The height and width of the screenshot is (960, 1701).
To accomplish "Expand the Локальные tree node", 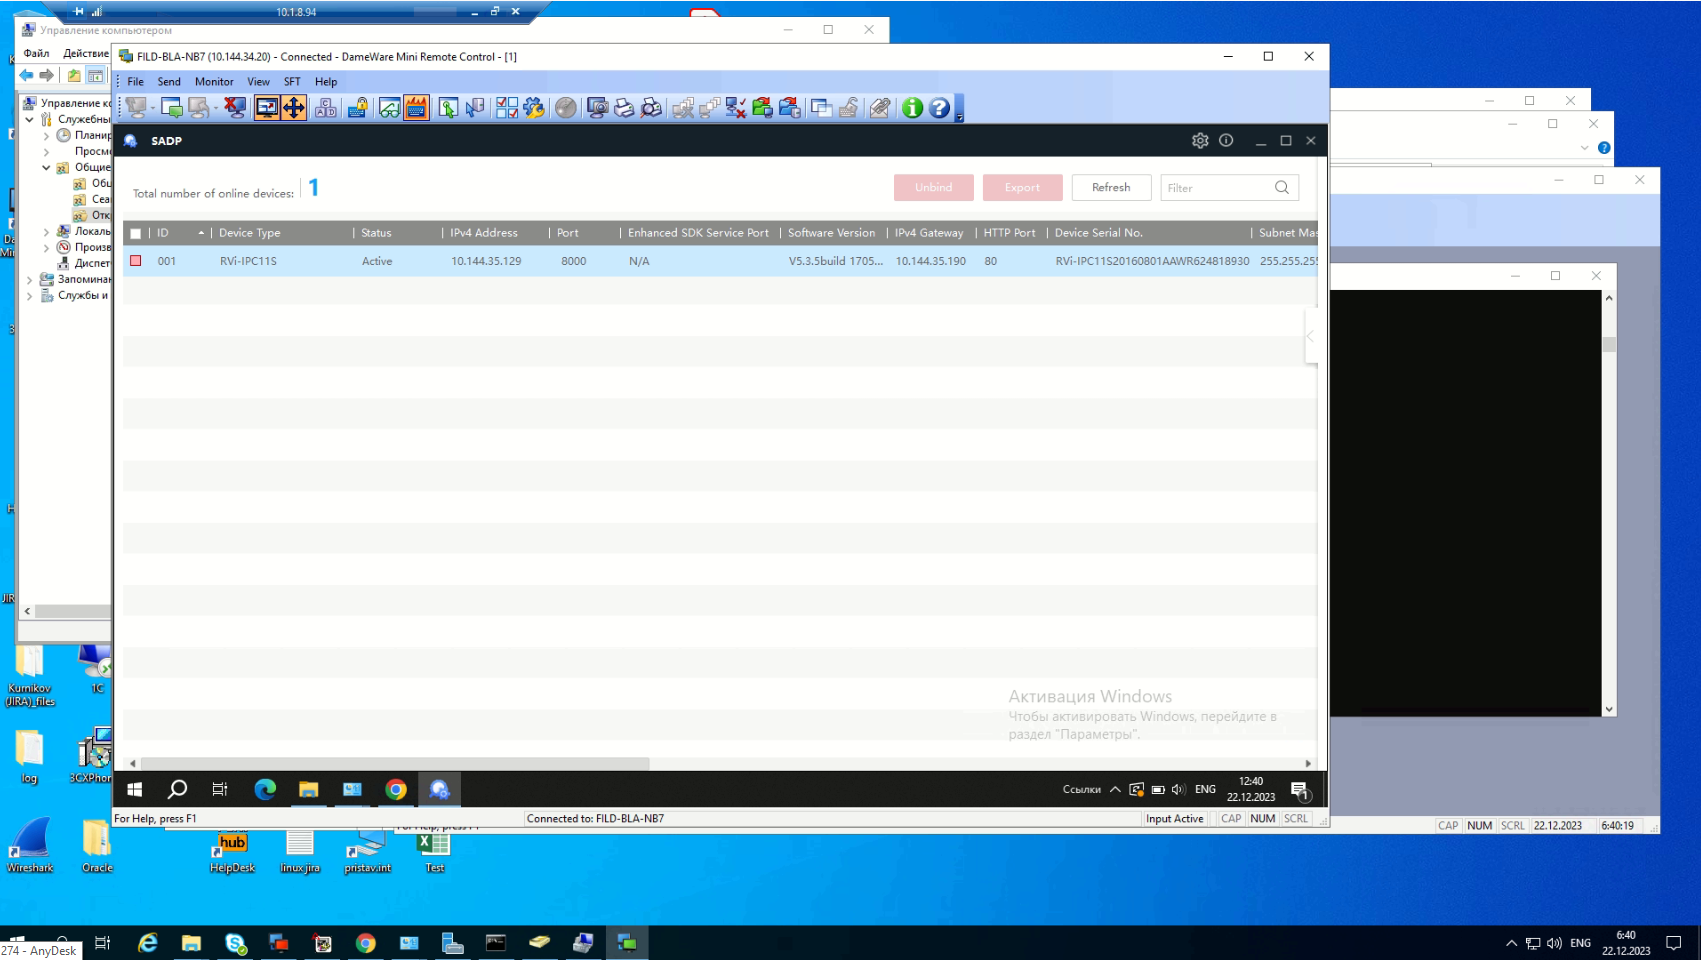I will (46, 231).
